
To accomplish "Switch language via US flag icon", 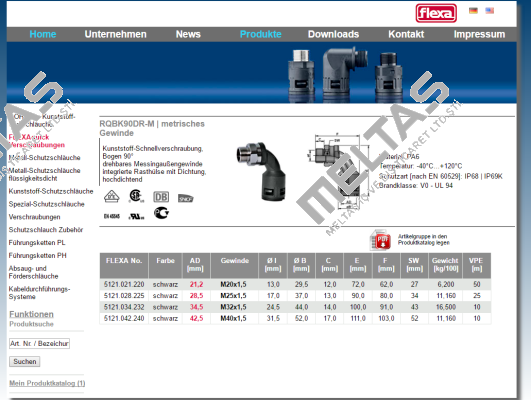I will pos(489,10).
